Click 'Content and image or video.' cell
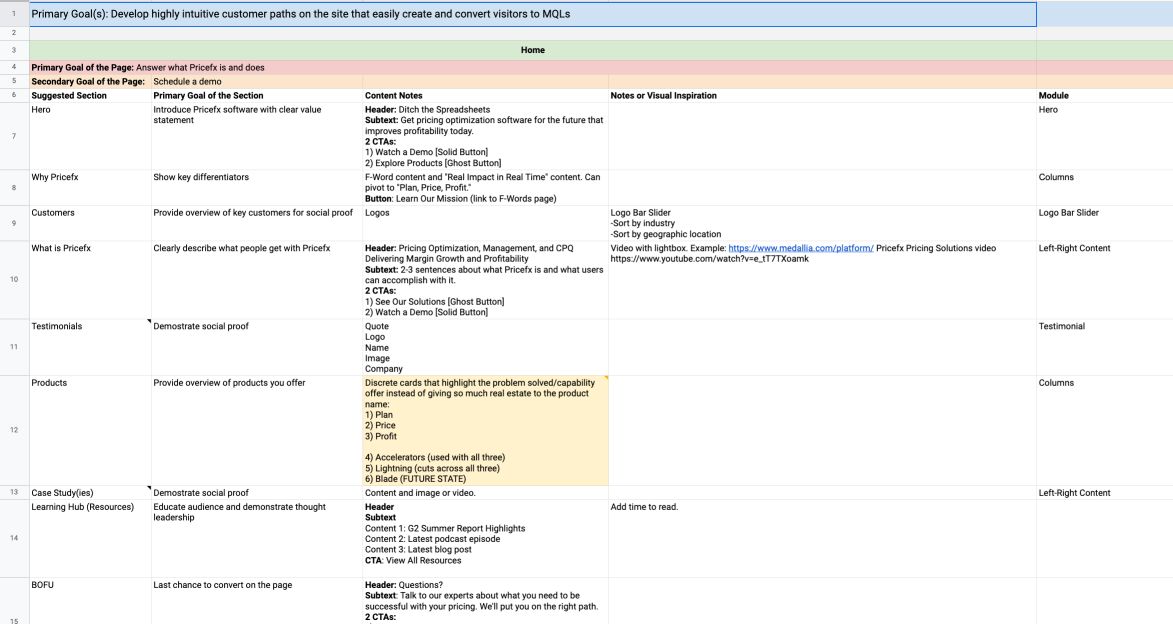The height and width of the screenshot is (624, 1173). (486, 492)
